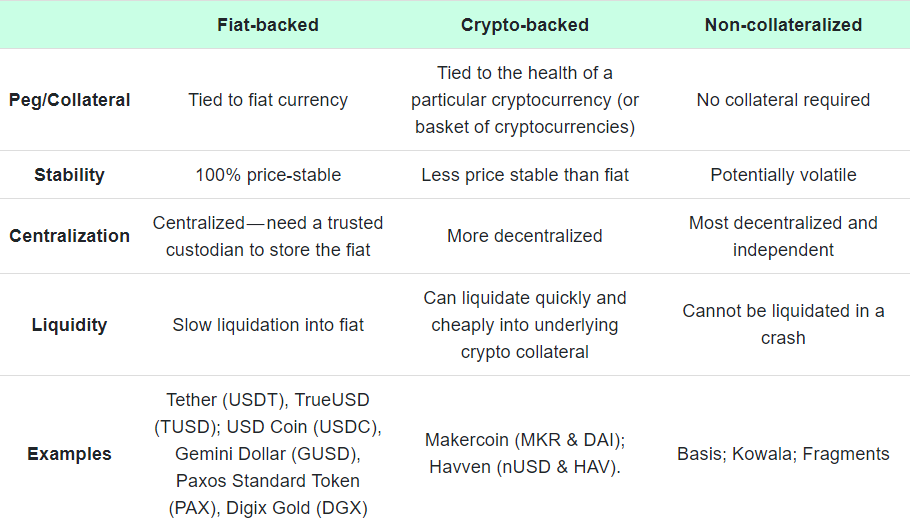The image size is (910, 528).
Task: Click the "Less price stable than fiat" cell
Action: pos(525,175)
